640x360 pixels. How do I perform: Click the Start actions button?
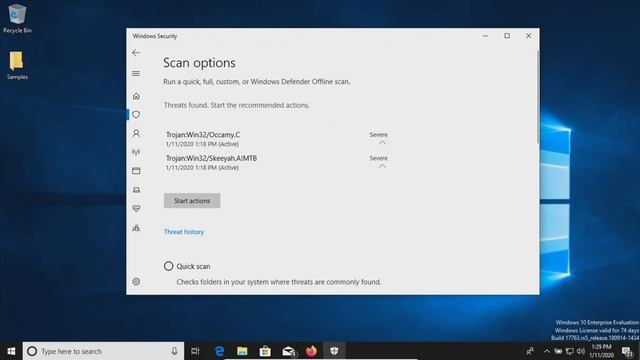[192, 201]
